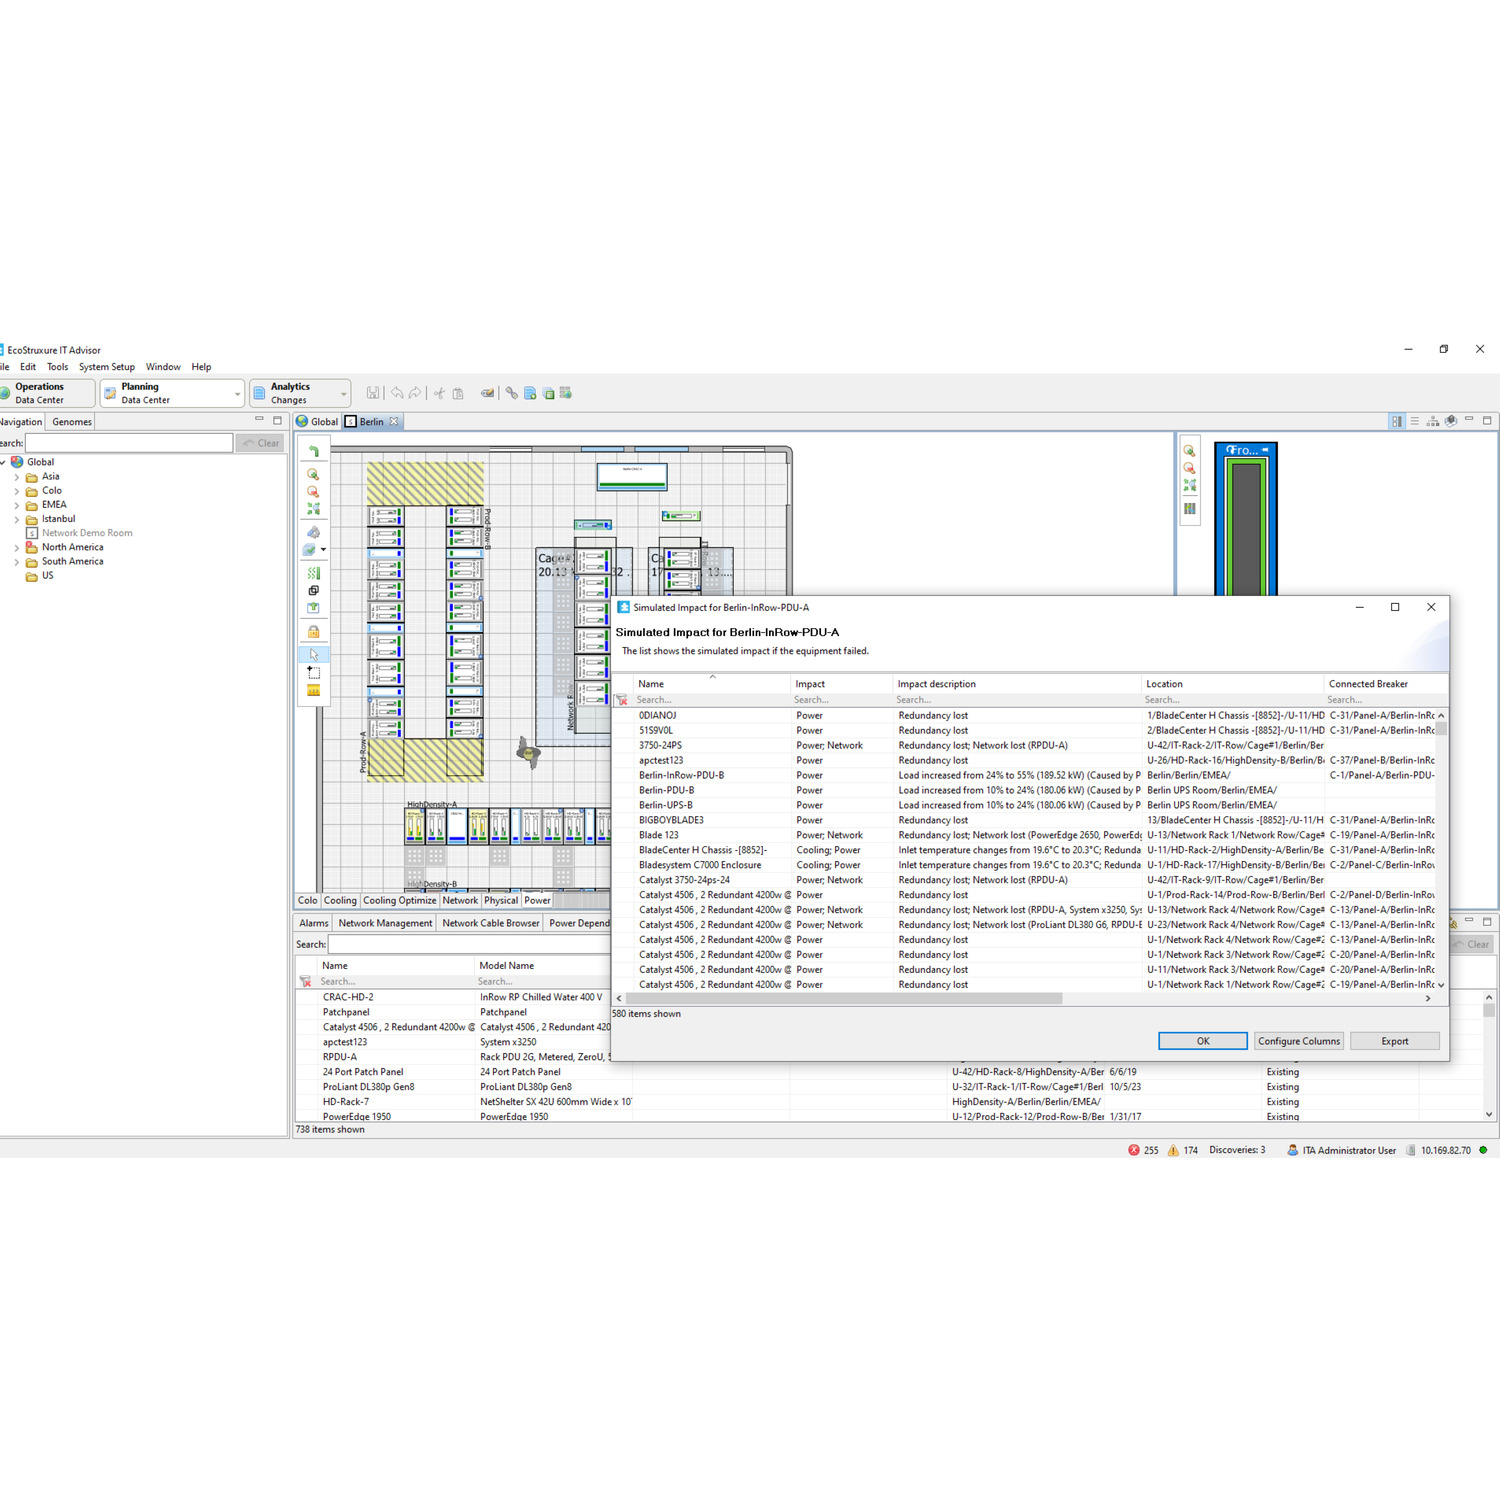Click the Export button in the dialog
Viewport: 1500px width, 1500px height.
pyautogui.click(x=1395, y=1041)
